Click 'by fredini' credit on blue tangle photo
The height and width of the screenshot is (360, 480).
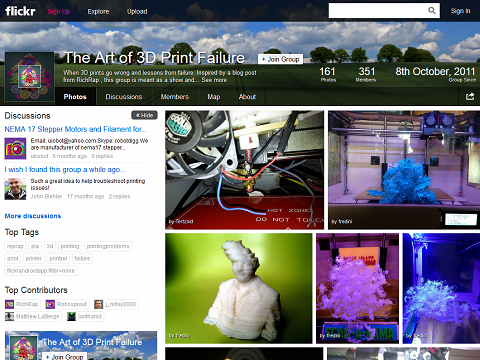tap(342, 221)
